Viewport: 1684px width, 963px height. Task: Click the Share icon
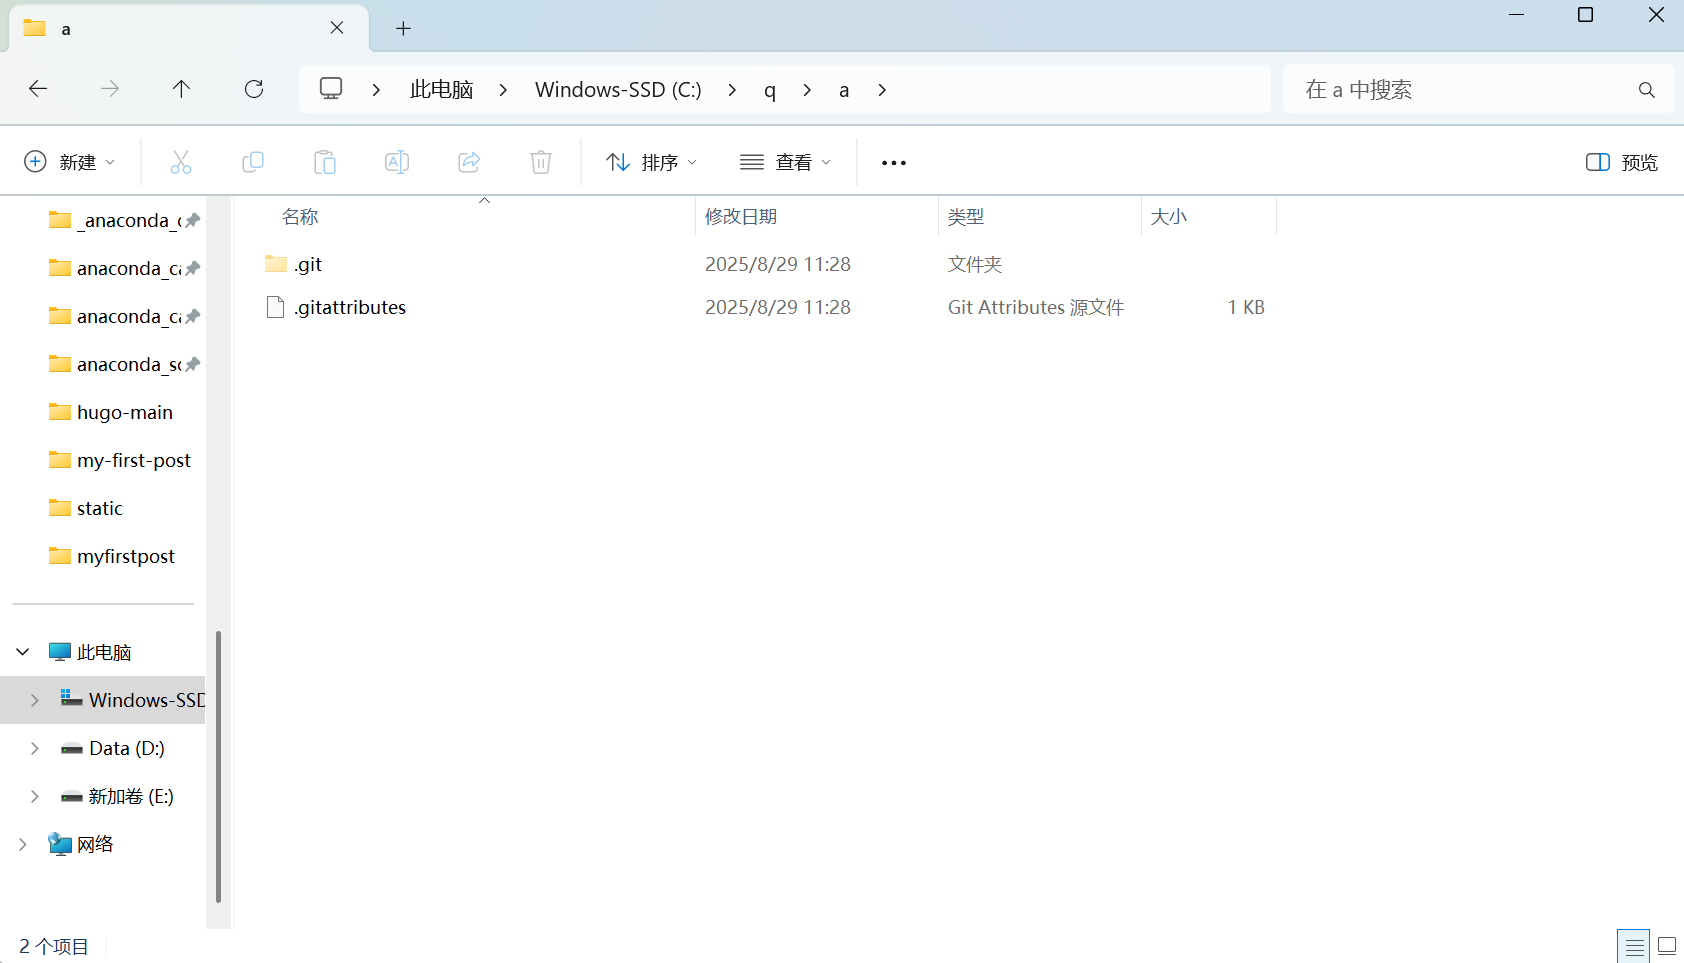(x=469, y=161)
